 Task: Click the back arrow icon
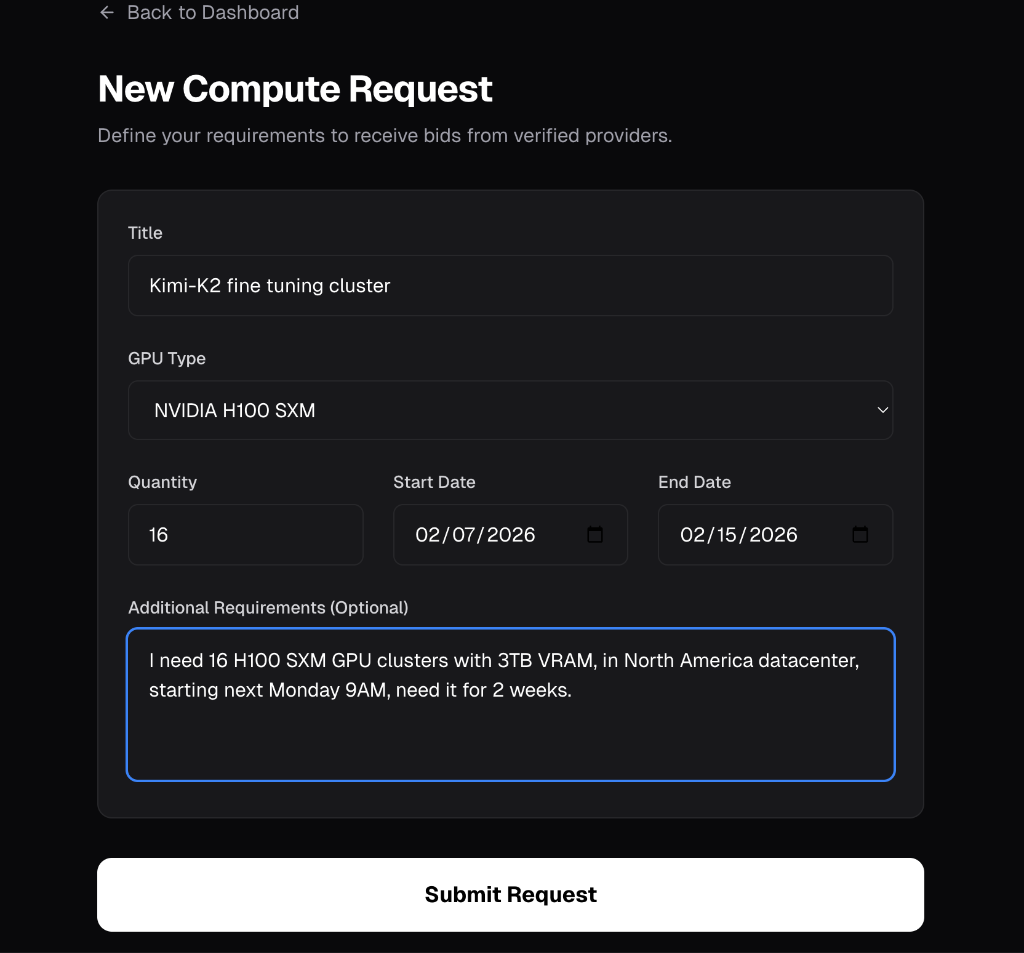107,13
